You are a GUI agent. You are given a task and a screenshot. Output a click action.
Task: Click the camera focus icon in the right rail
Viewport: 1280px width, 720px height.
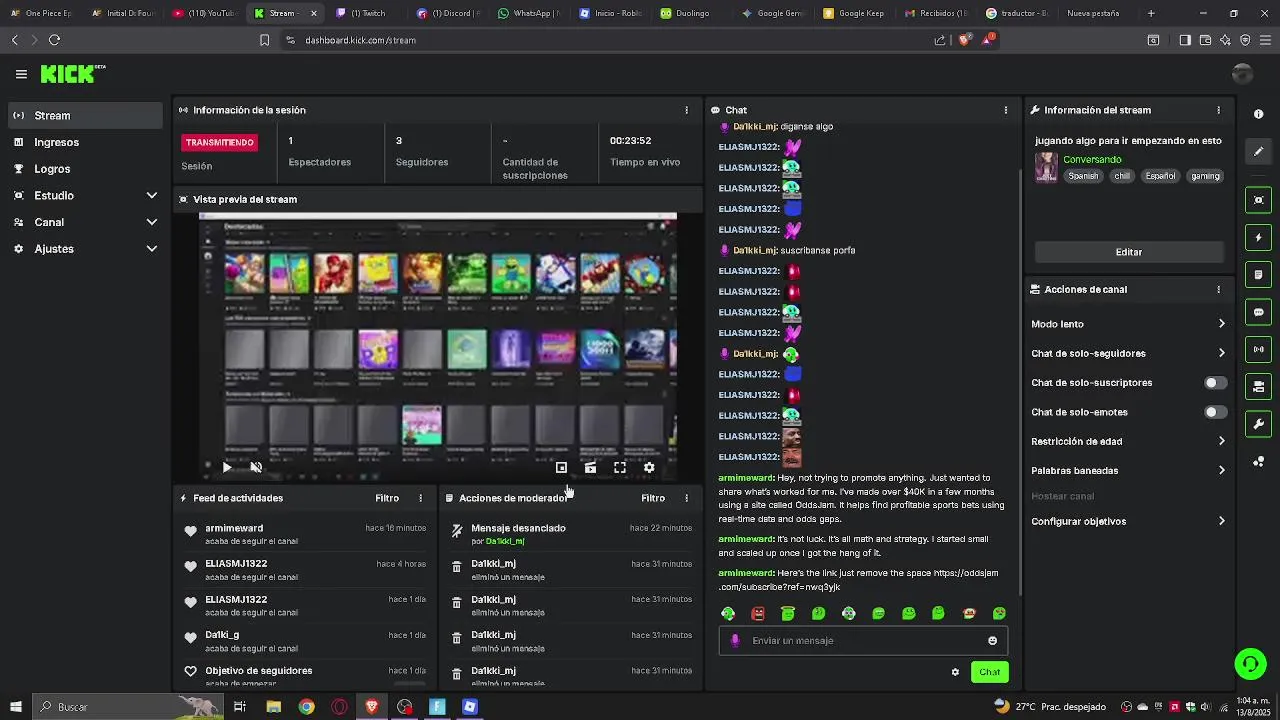coord(1258,200)
